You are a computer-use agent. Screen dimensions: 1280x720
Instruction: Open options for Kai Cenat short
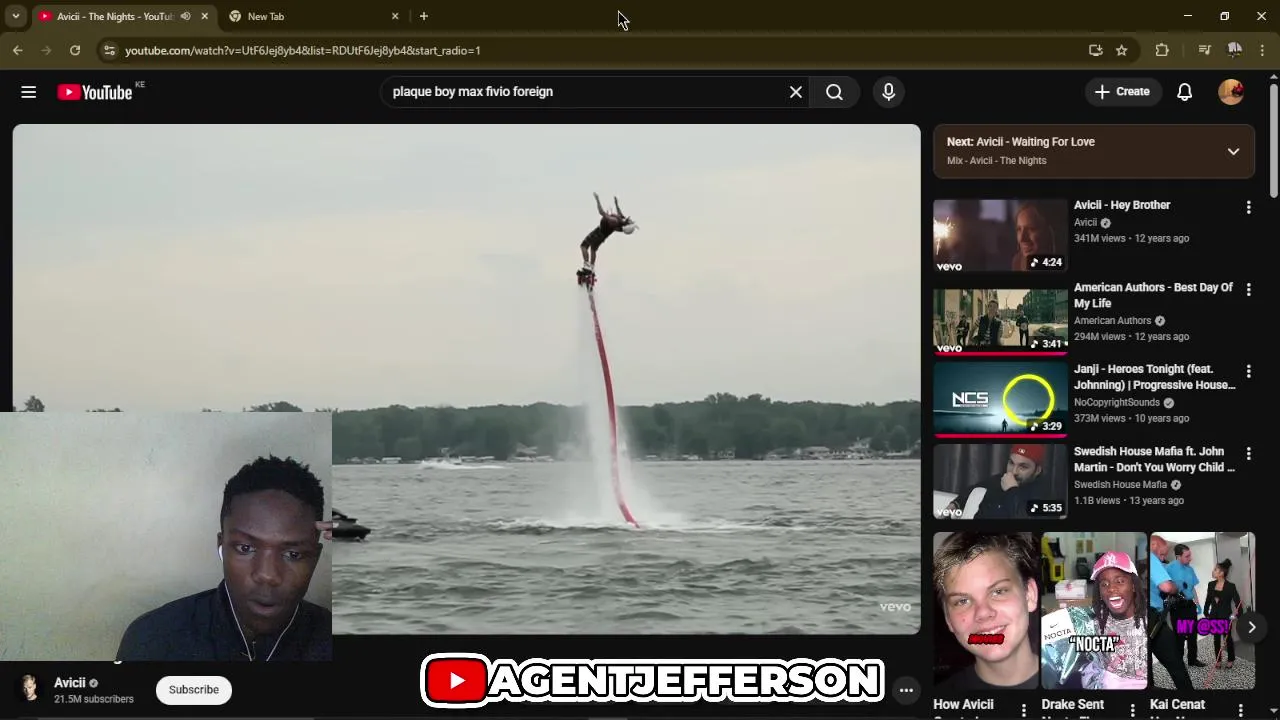tap(1240, 709)
